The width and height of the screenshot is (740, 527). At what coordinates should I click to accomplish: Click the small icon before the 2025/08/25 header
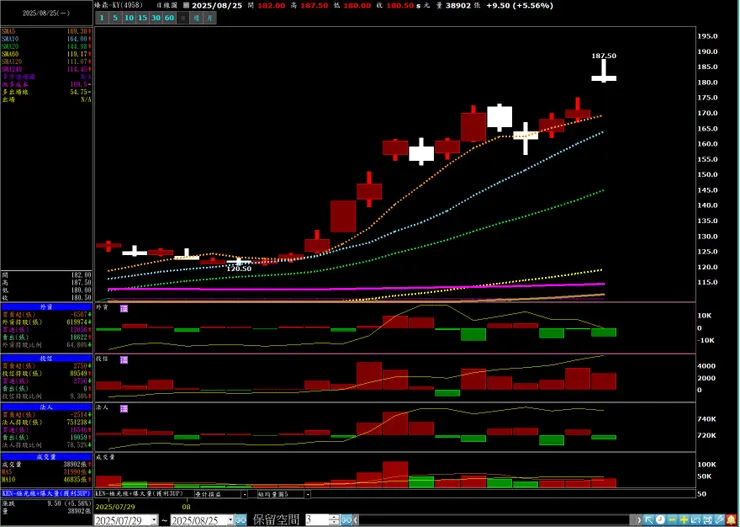coord(186,6)
